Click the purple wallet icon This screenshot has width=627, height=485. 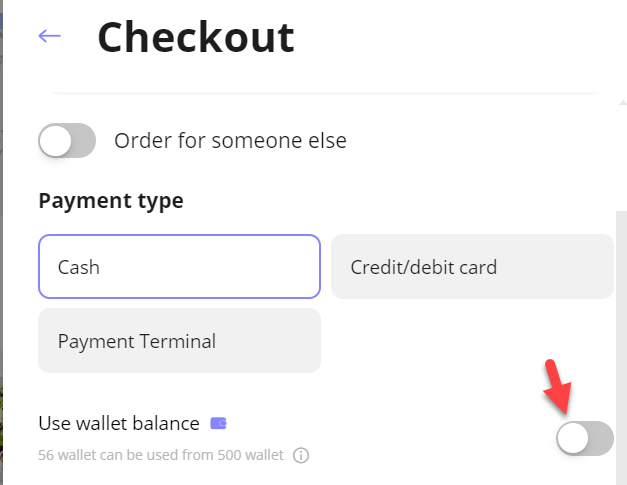point(218,423)
